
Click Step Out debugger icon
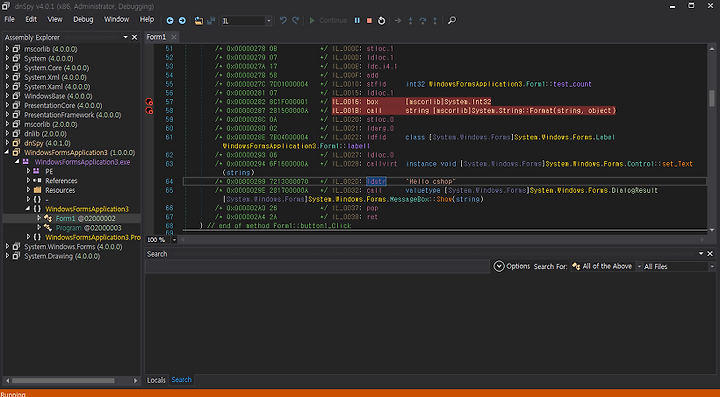[x=435, y=21]
